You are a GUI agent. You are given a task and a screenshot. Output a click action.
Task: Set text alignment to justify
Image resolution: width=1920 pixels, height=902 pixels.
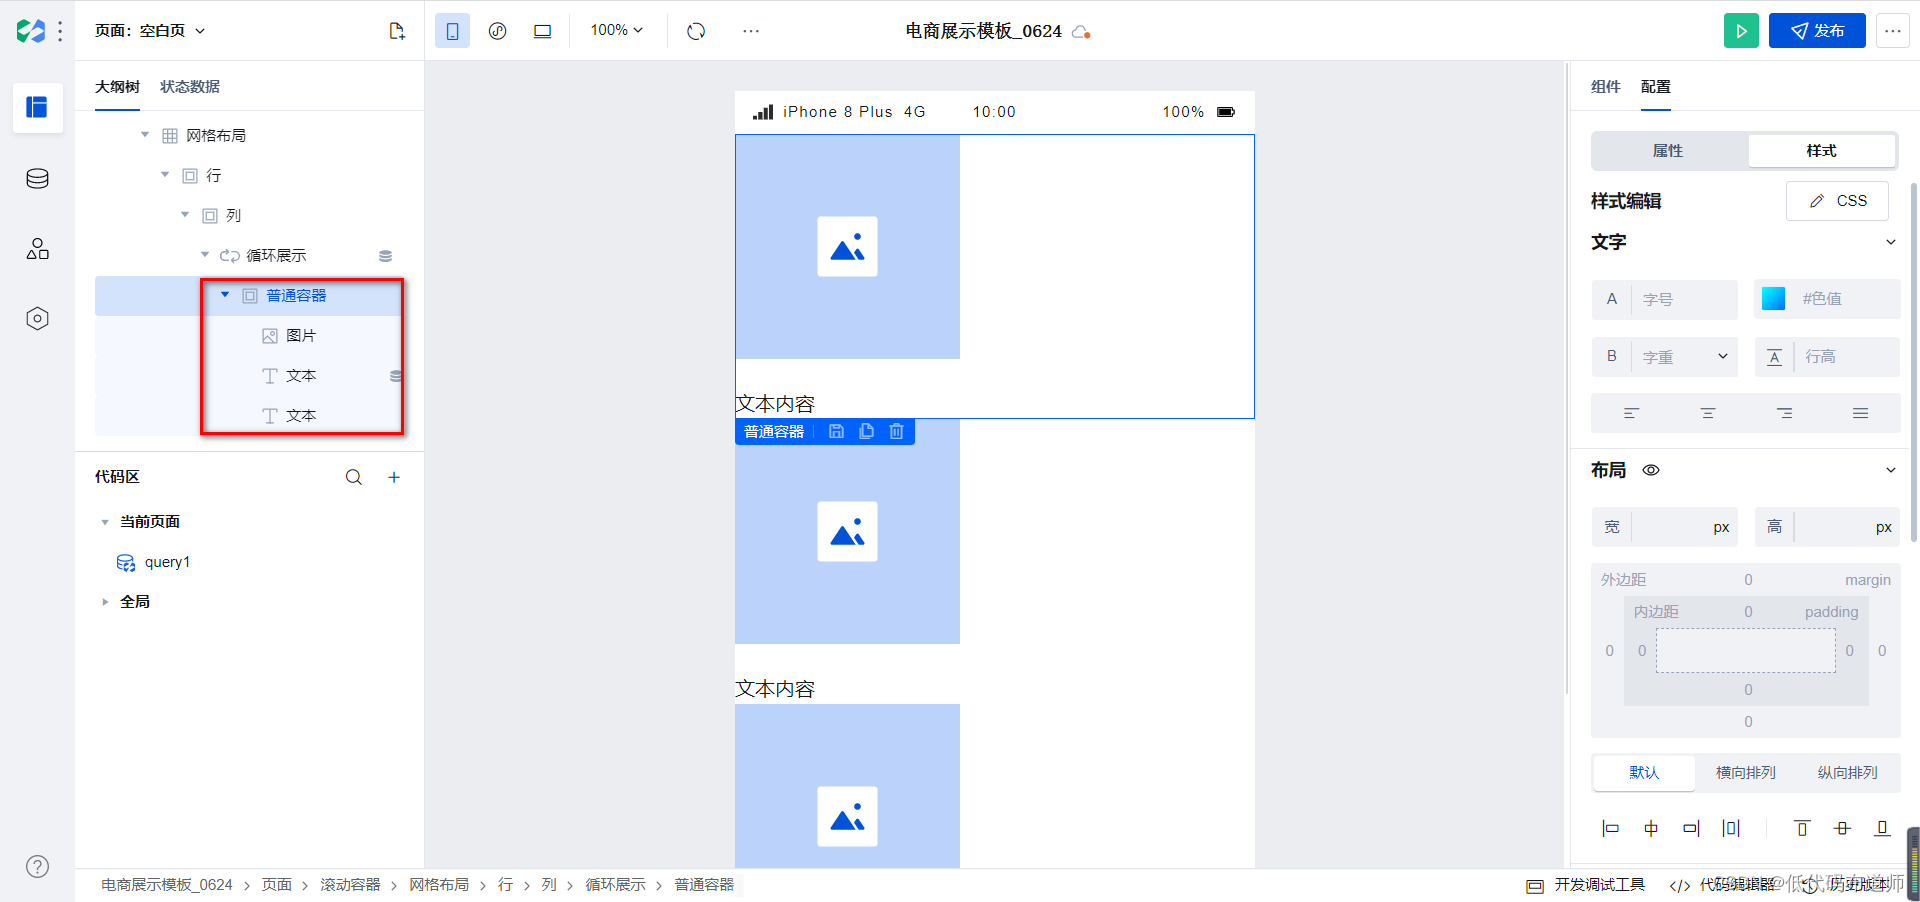pyautogui.click(x=1860, y=413)
